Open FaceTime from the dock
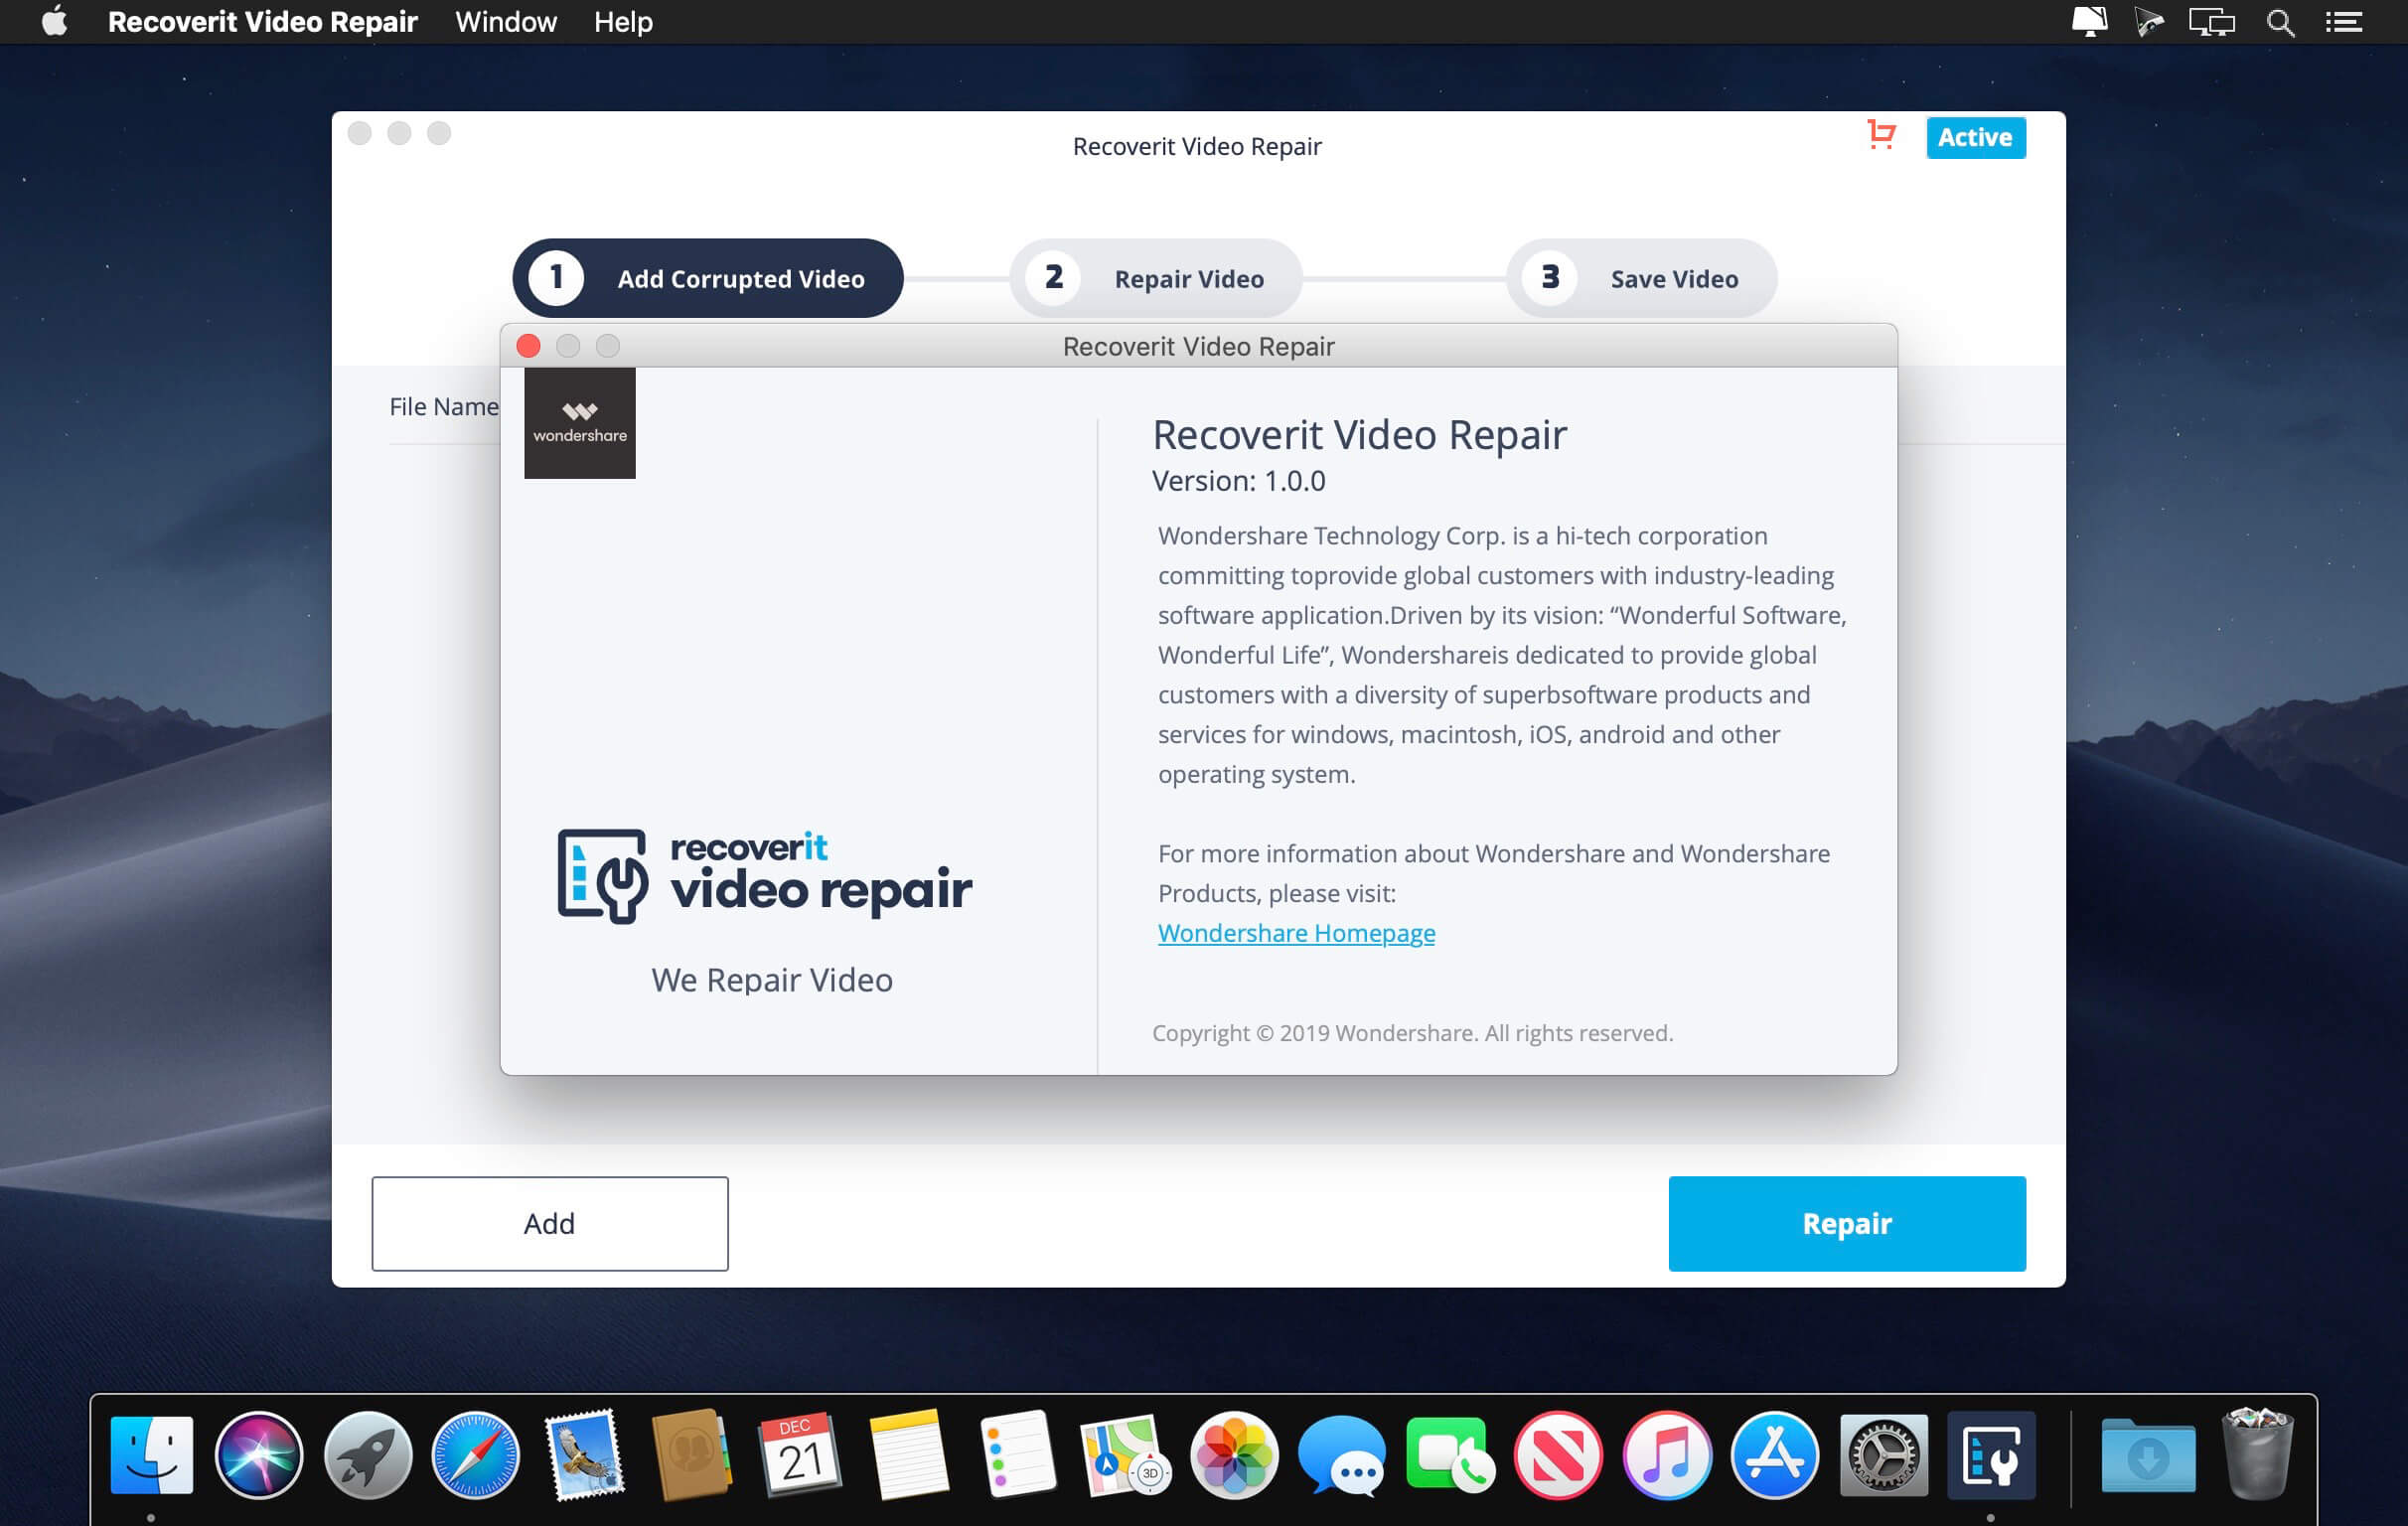 [1450, 1455]
